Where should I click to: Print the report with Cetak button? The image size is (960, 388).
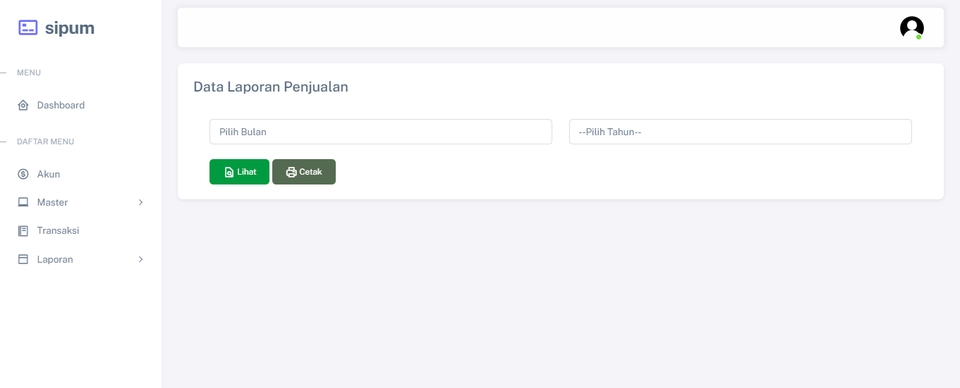click(x=304, y=172)
